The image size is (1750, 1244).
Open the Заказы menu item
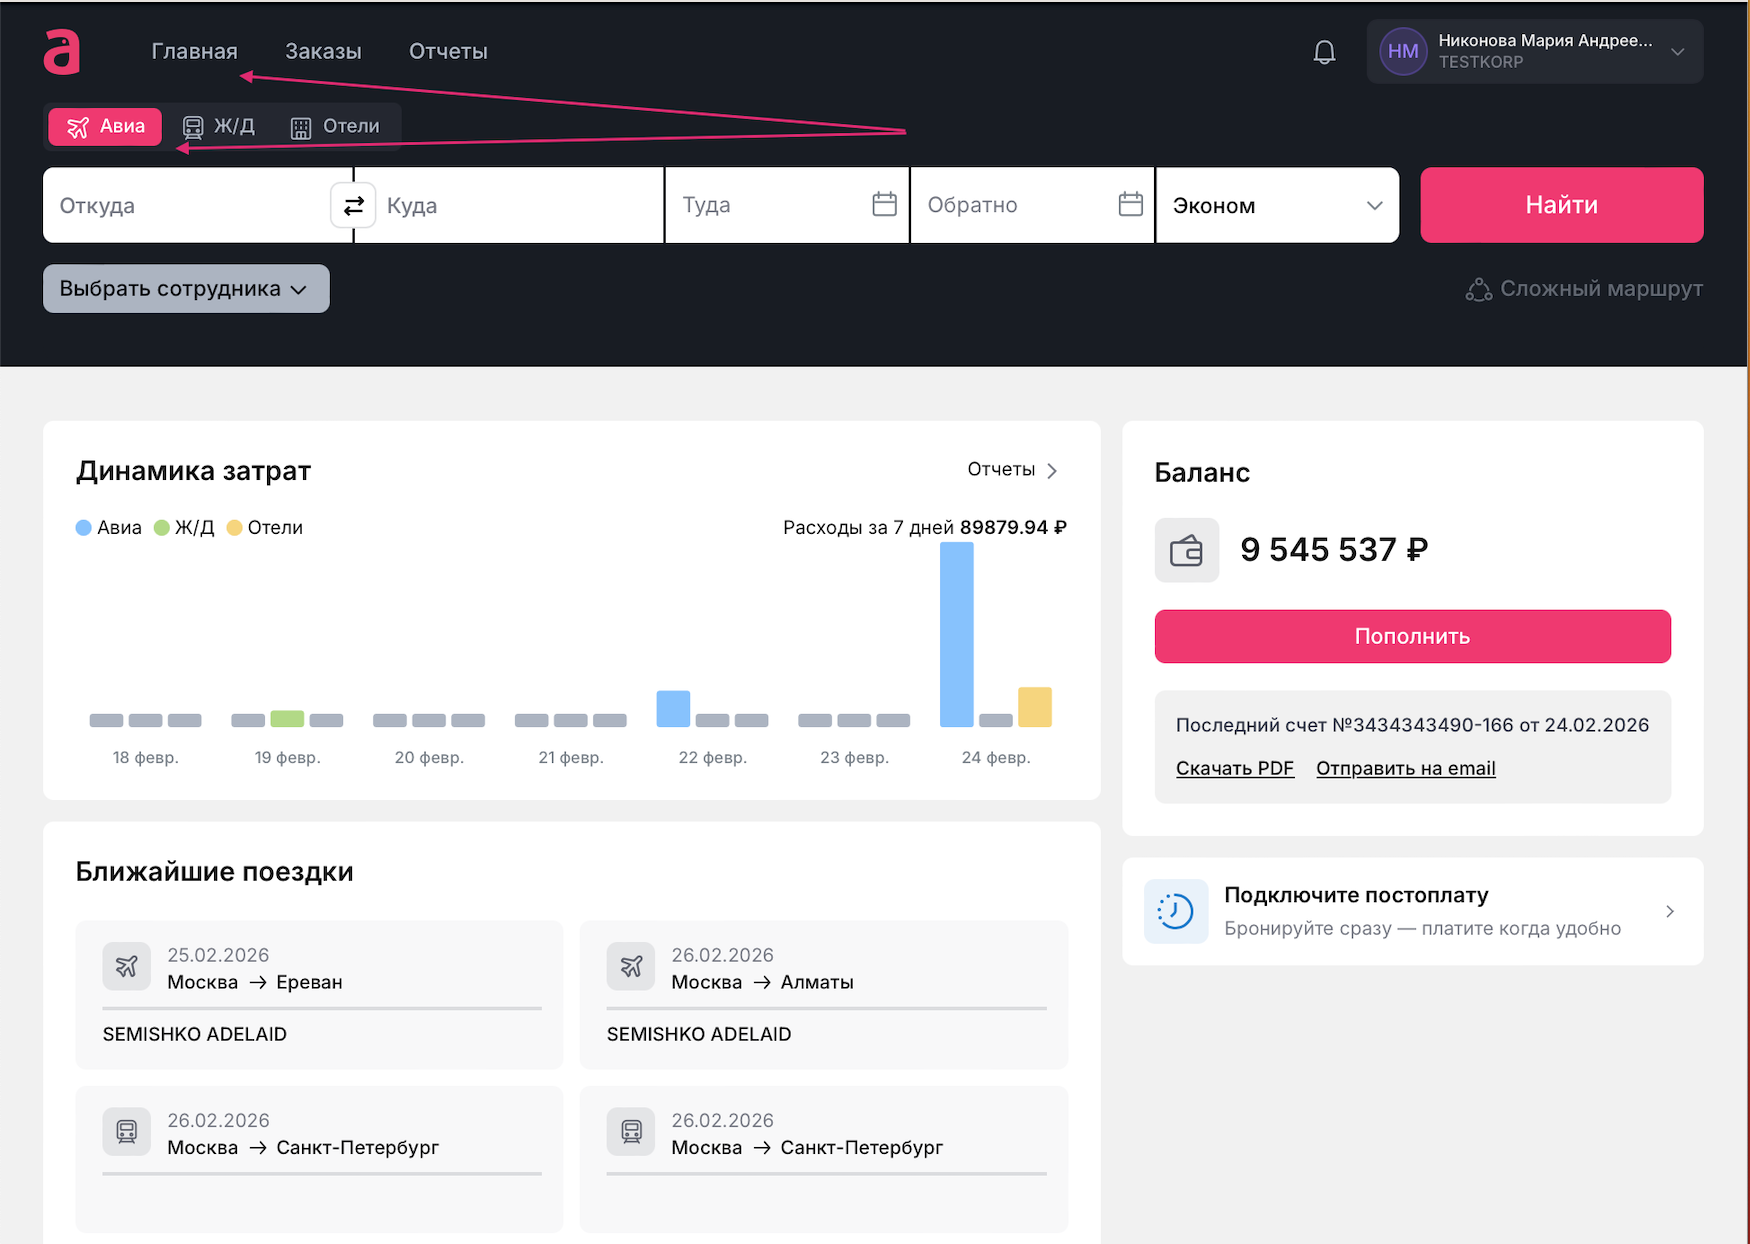click(x=323, y=51)
